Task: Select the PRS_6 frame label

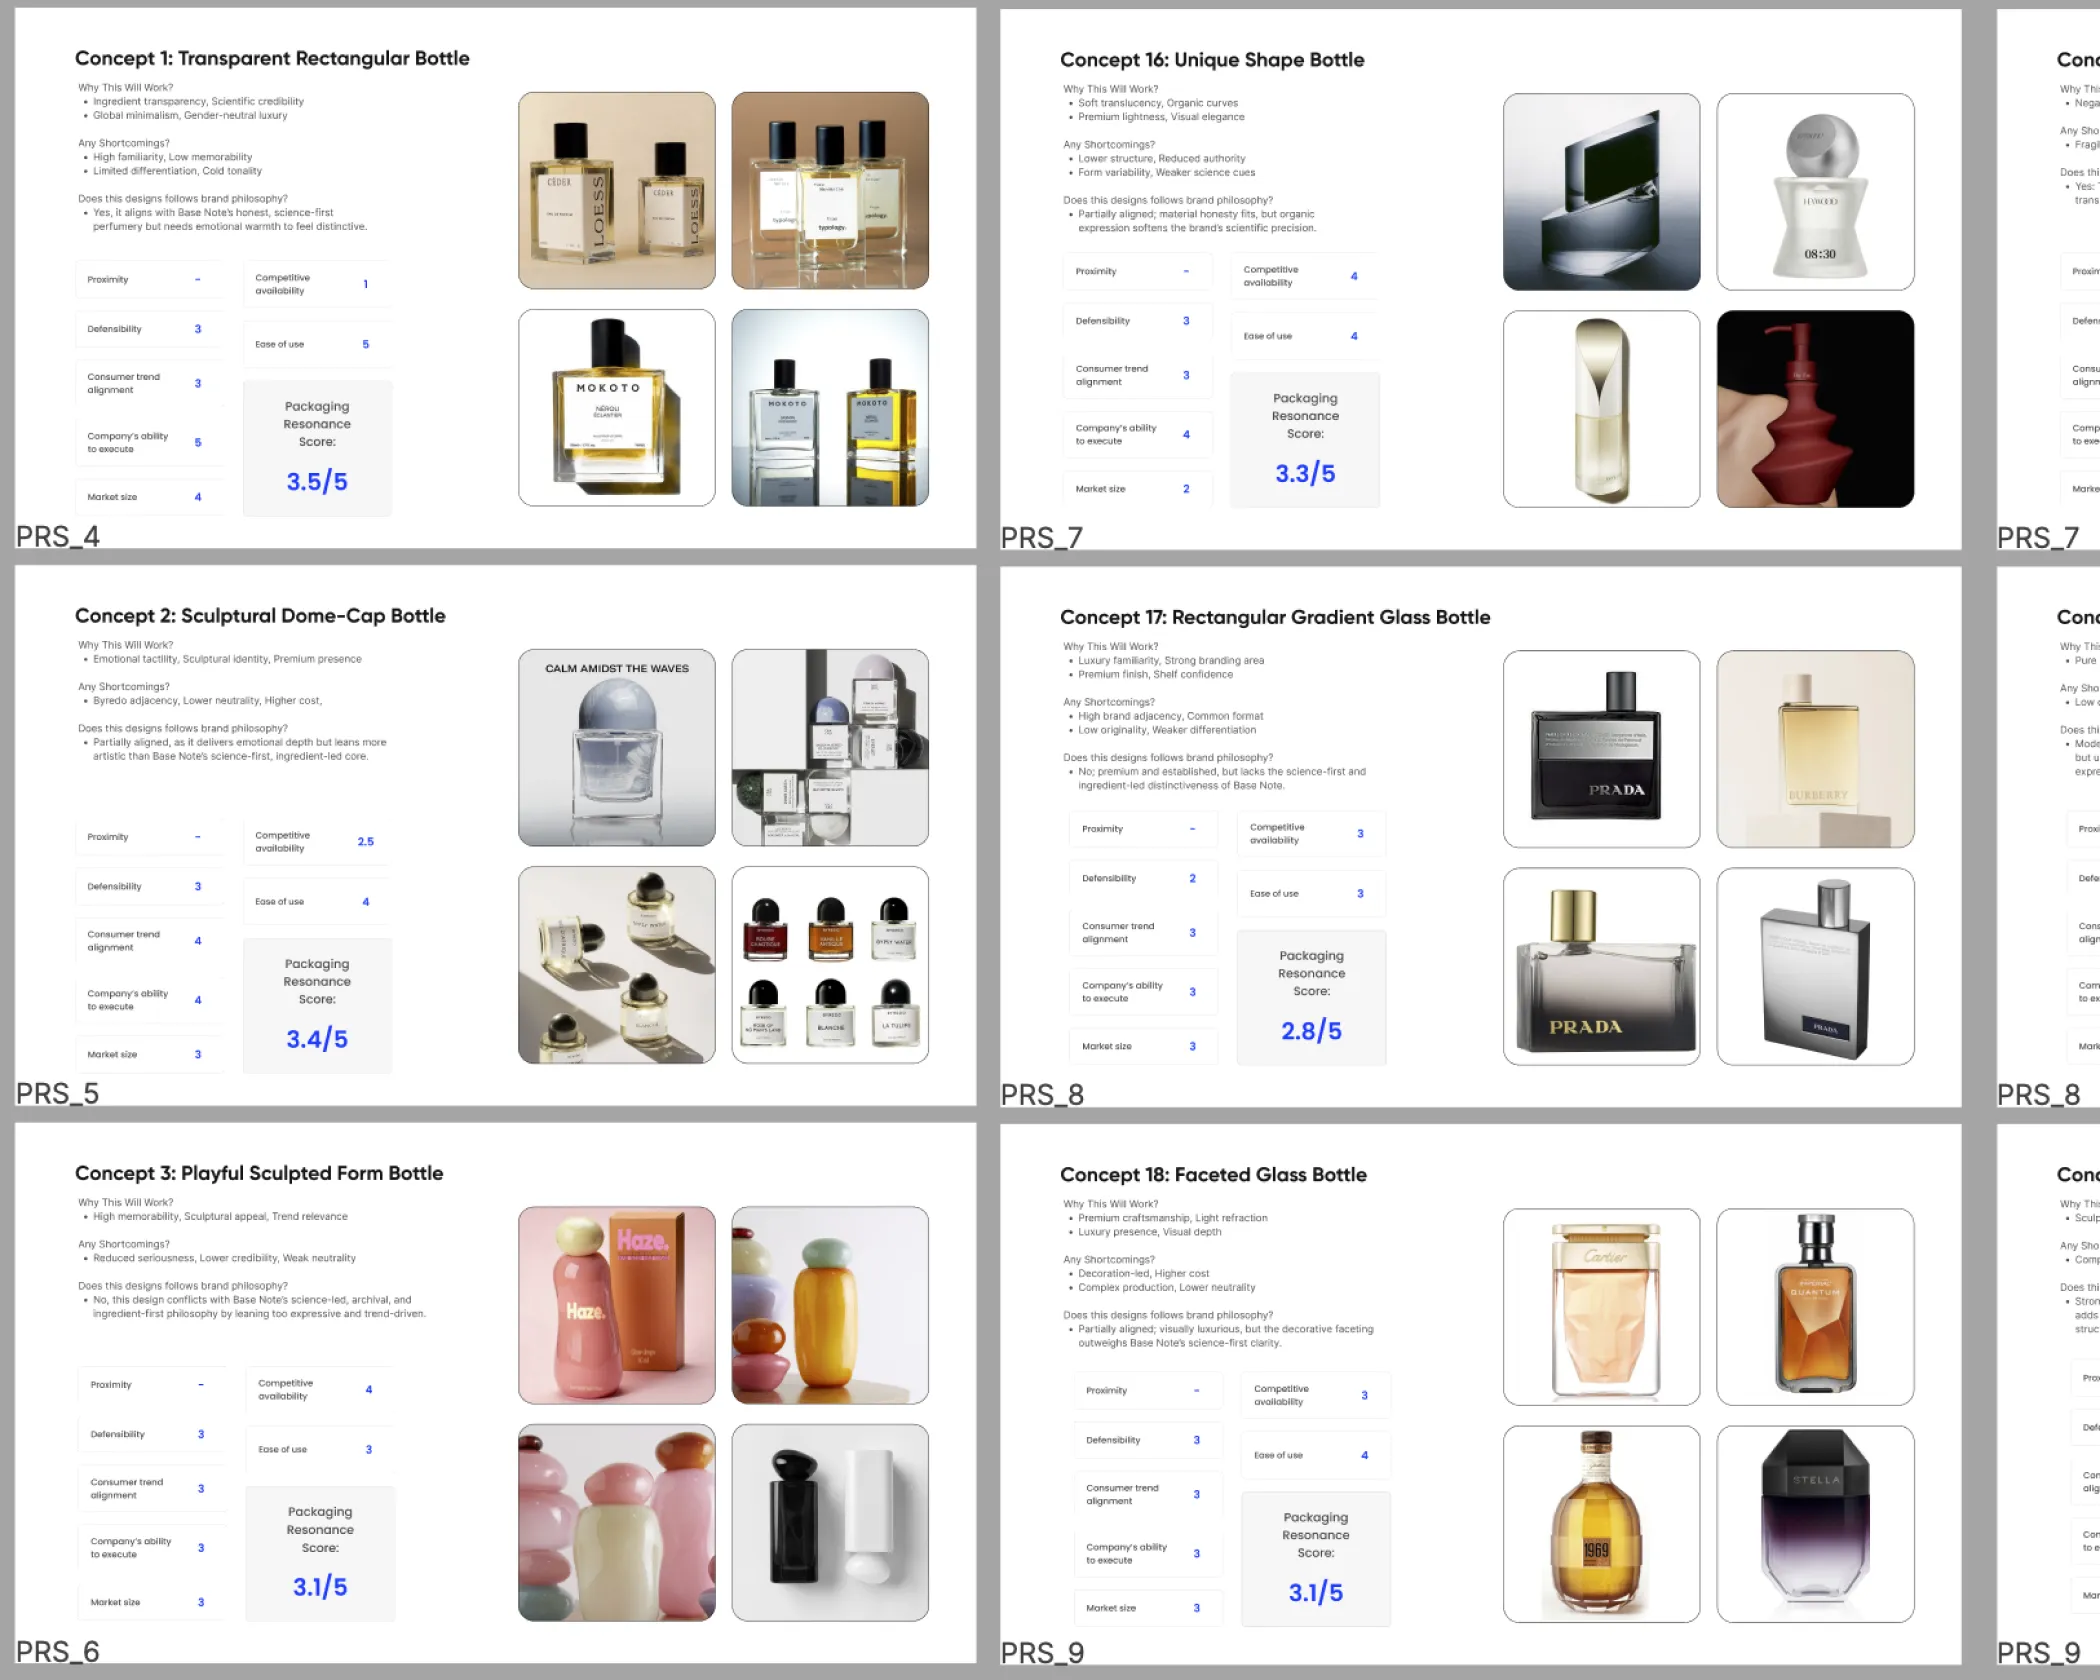Action: pos(58,1651)
